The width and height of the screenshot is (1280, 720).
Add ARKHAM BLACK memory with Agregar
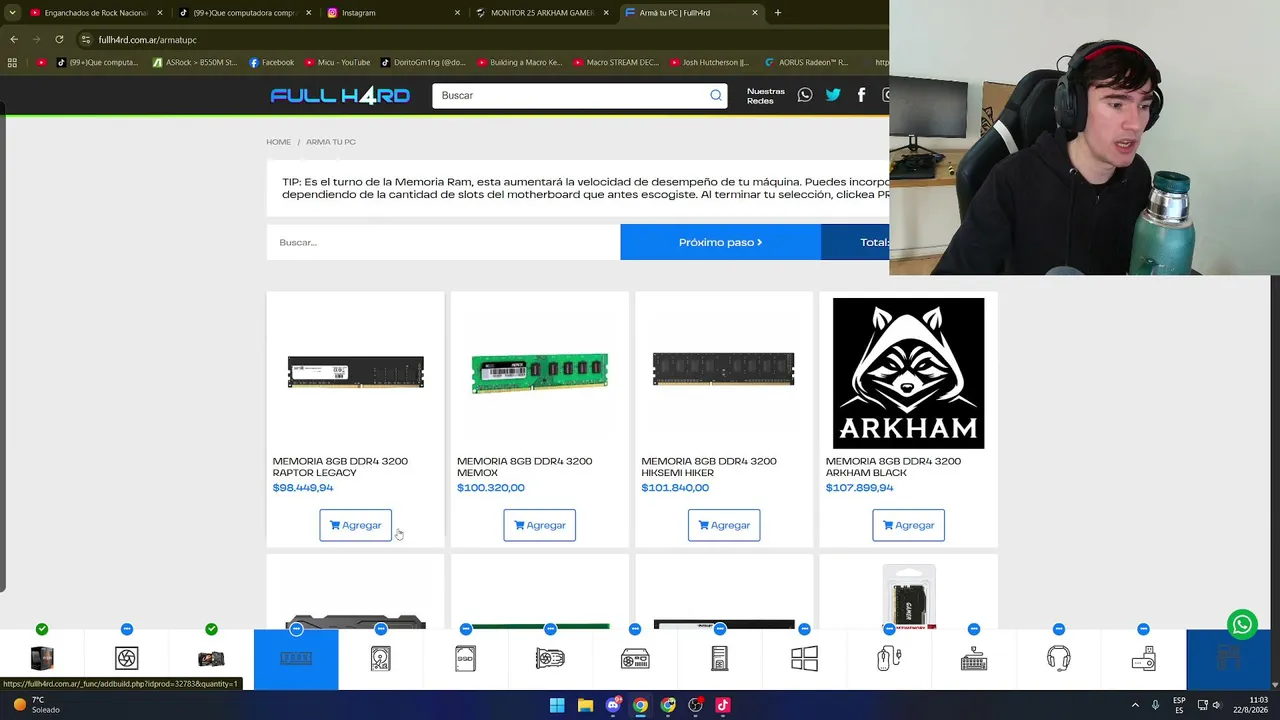click(908, 525)
